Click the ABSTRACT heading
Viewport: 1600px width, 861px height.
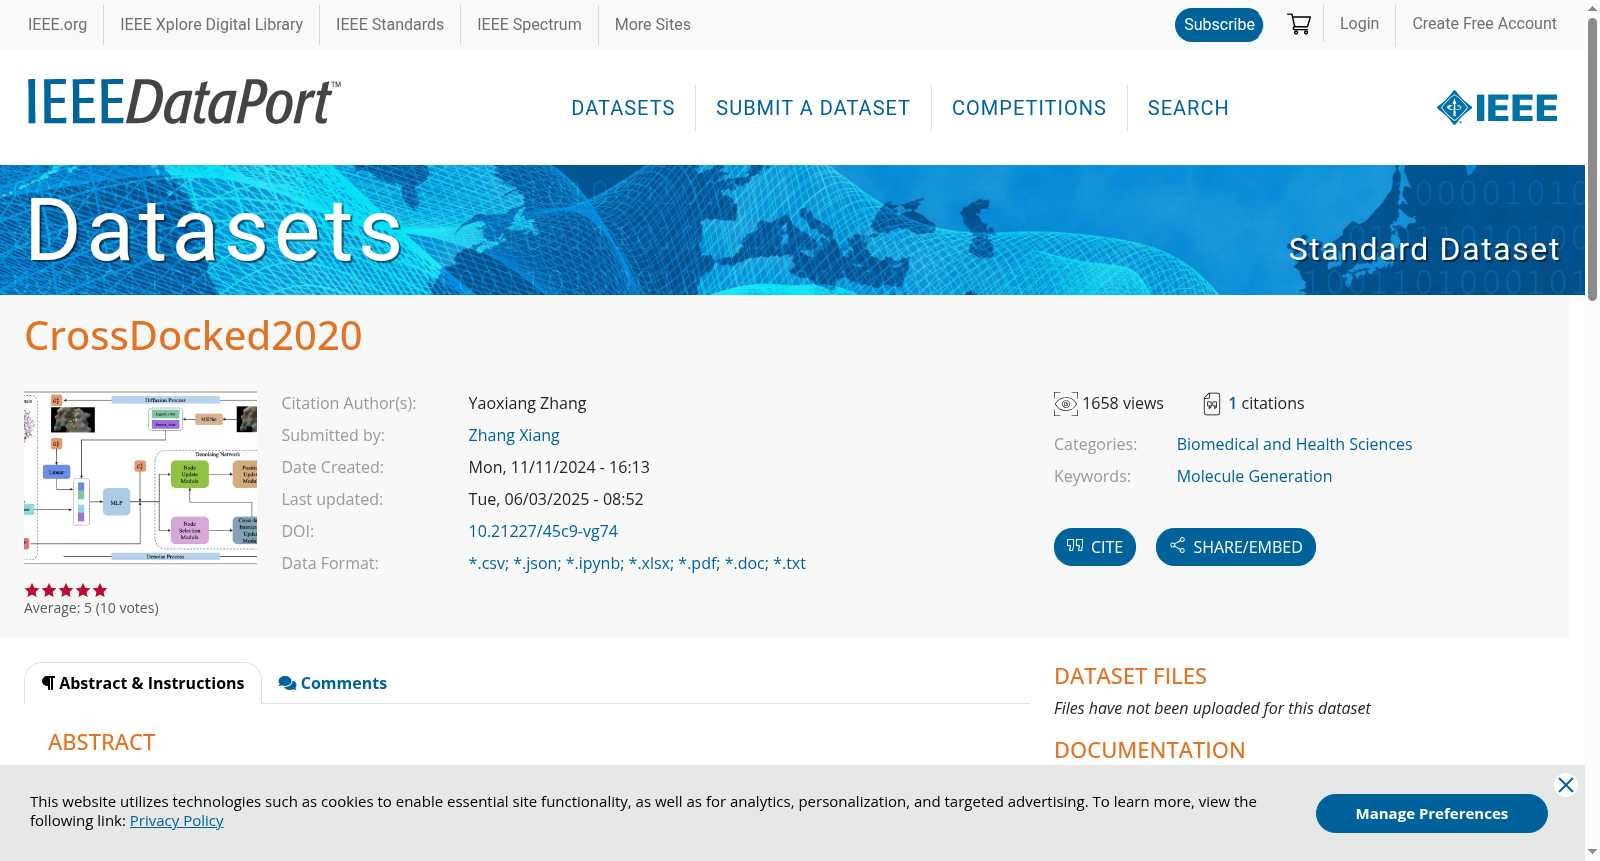pyautogui.click(x=102, y=742)
